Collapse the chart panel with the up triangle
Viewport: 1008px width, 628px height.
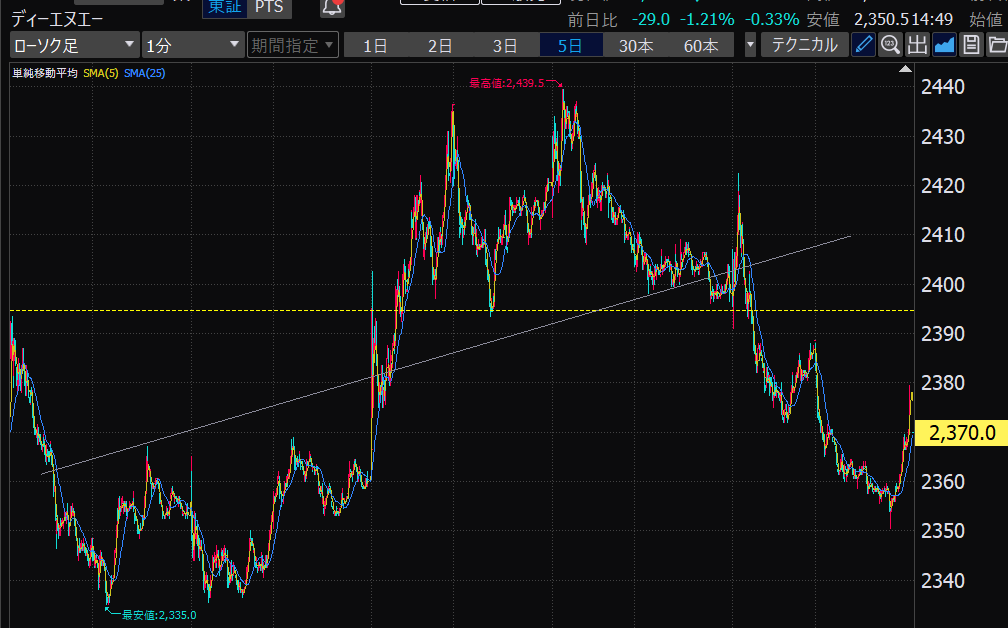905,69
